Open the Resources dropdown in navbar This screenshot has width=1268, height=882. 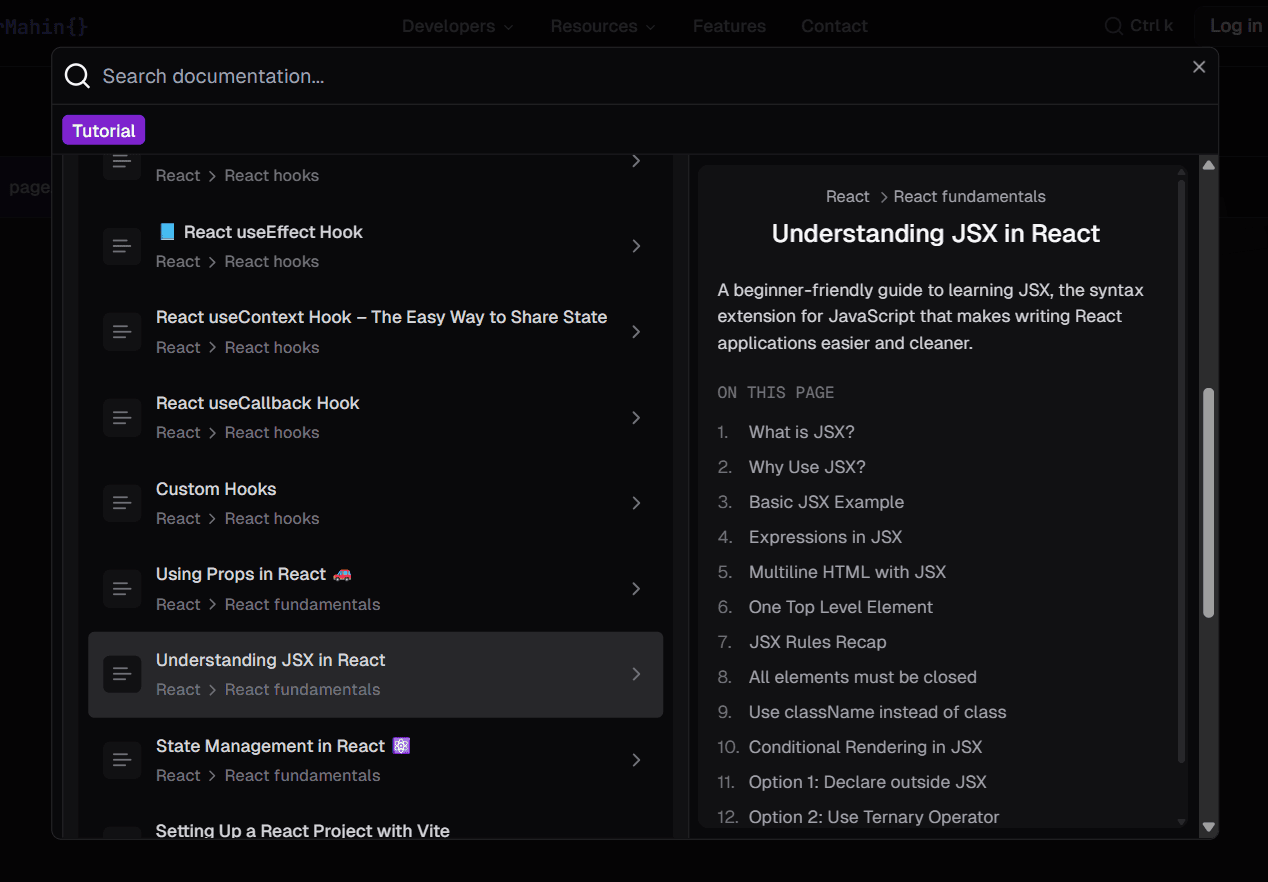pyautogui.click(x=603, y=26)
